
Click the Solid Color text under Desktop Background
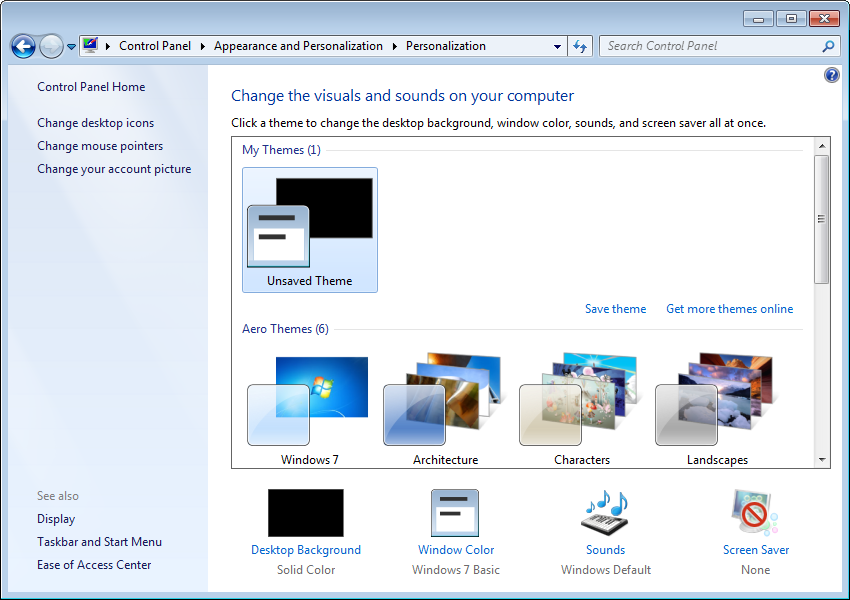(306, 570)
